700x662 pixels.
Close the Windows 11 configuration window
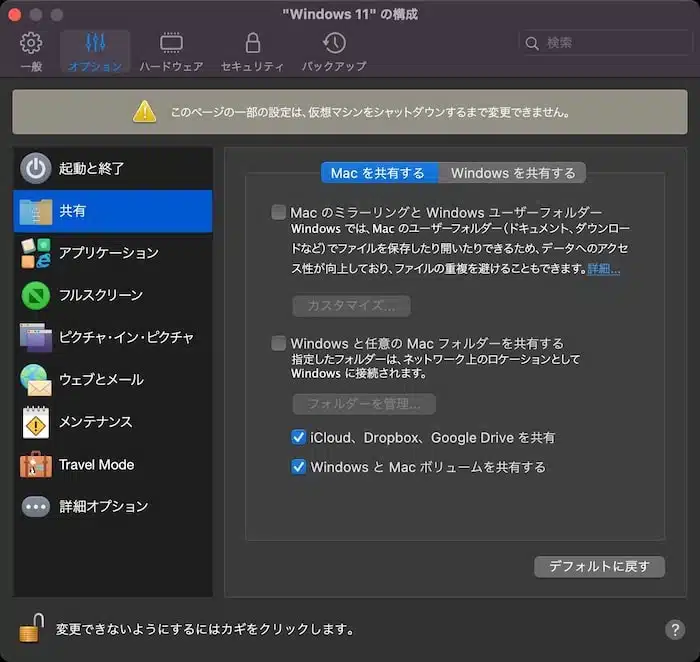(x=15, y=15)
